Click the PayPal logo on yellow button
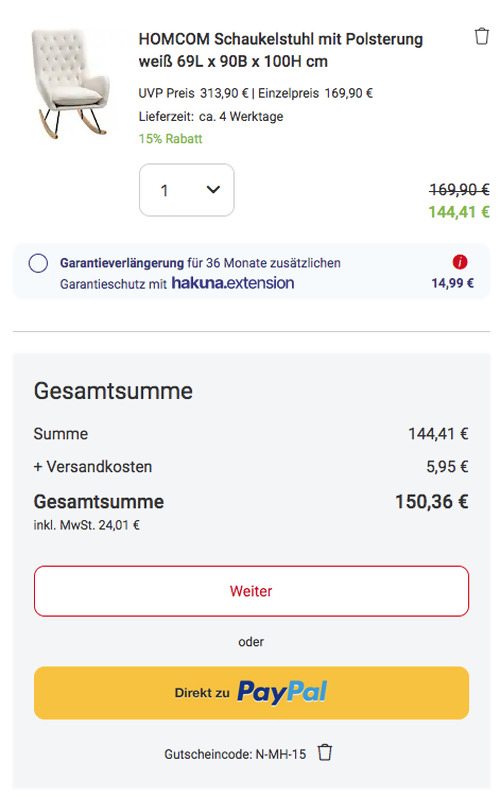The width and height of the screenshot is (500, 797). click(282, 692)
